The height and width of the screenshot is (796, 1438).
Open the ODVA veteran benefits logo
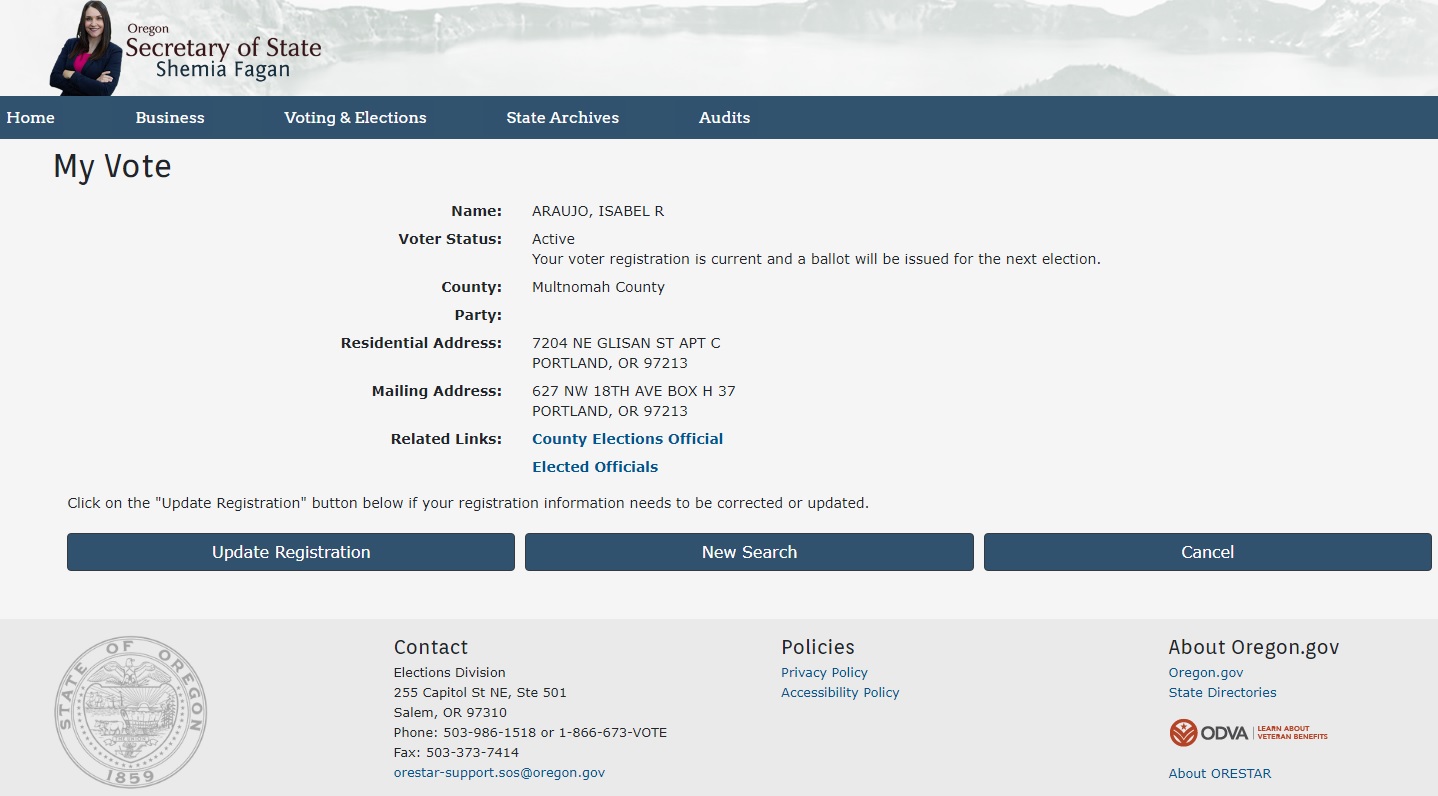pyautogui.click(x=1248, y=733)
